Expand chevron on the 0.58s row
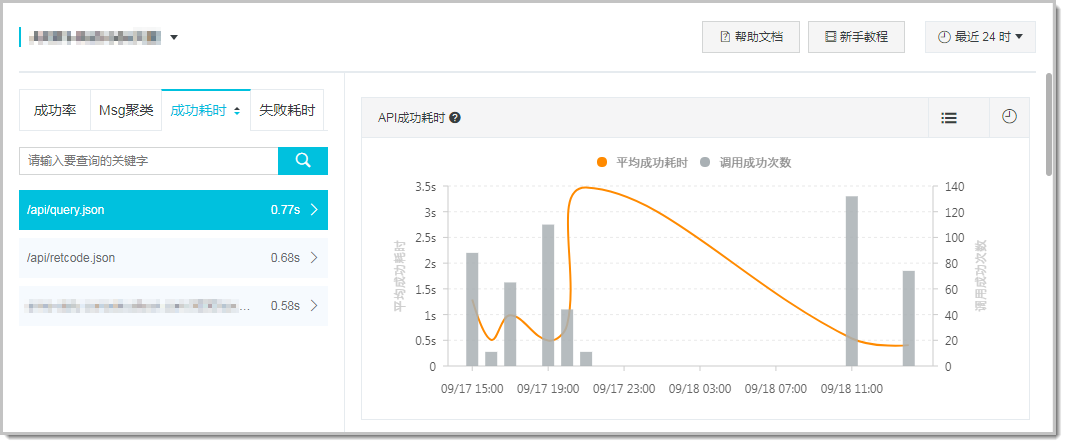 pos(314,306)
